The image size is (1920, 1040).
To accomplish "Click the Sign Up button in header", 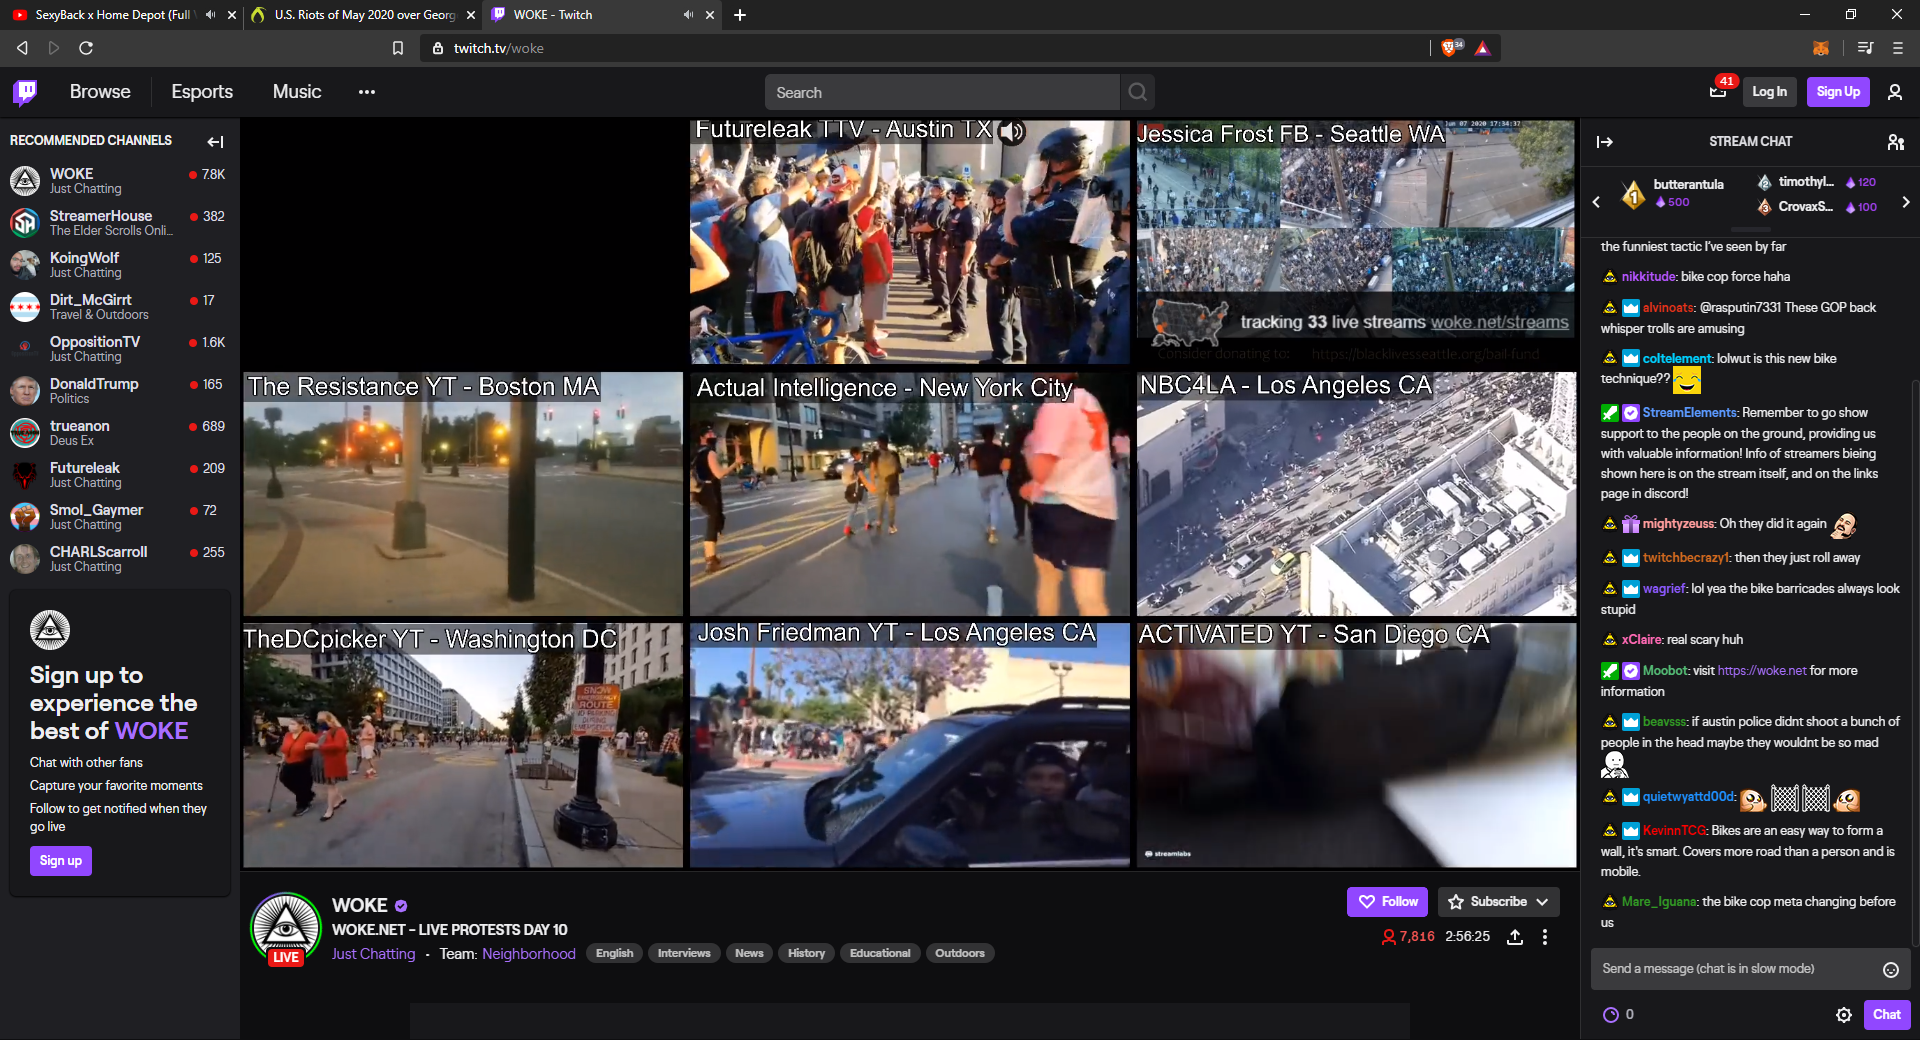I will [x=1838, y=92].
